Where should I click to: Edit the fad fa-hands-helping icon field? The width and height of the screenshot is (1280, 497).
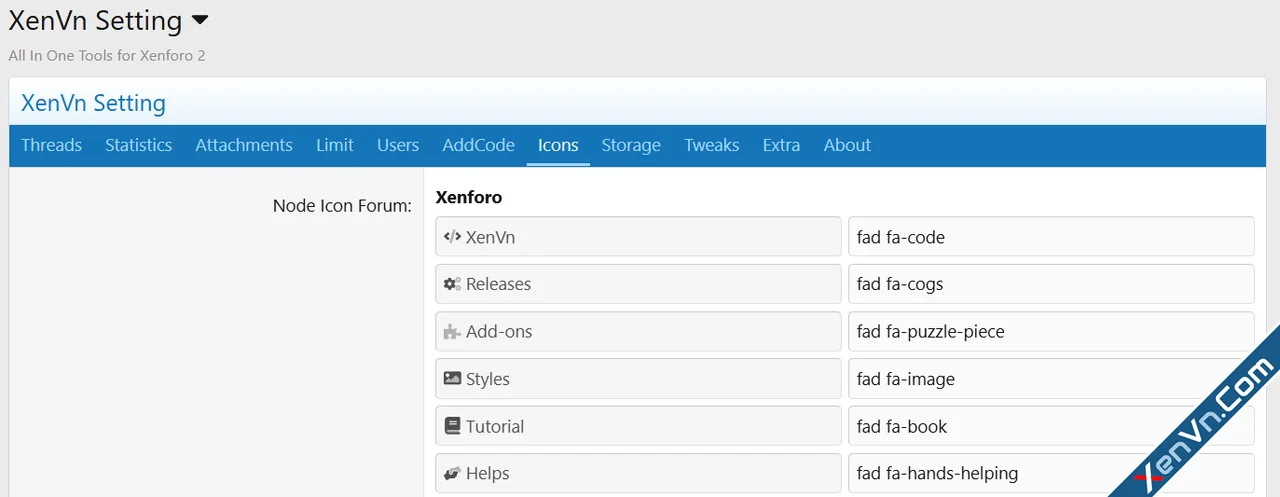(1051, 474)
